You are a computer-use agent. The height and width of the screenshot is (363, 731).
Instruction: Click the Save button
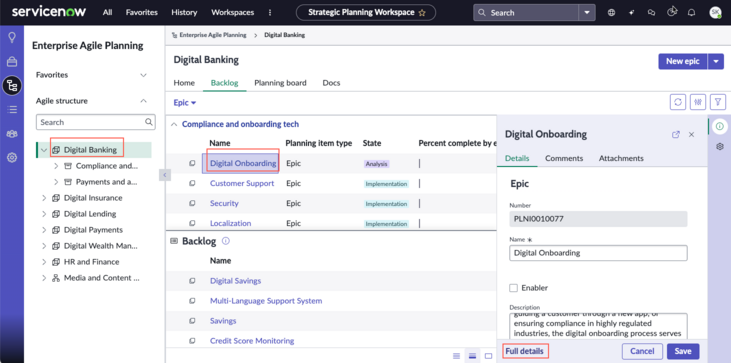[x=683, y=351]
